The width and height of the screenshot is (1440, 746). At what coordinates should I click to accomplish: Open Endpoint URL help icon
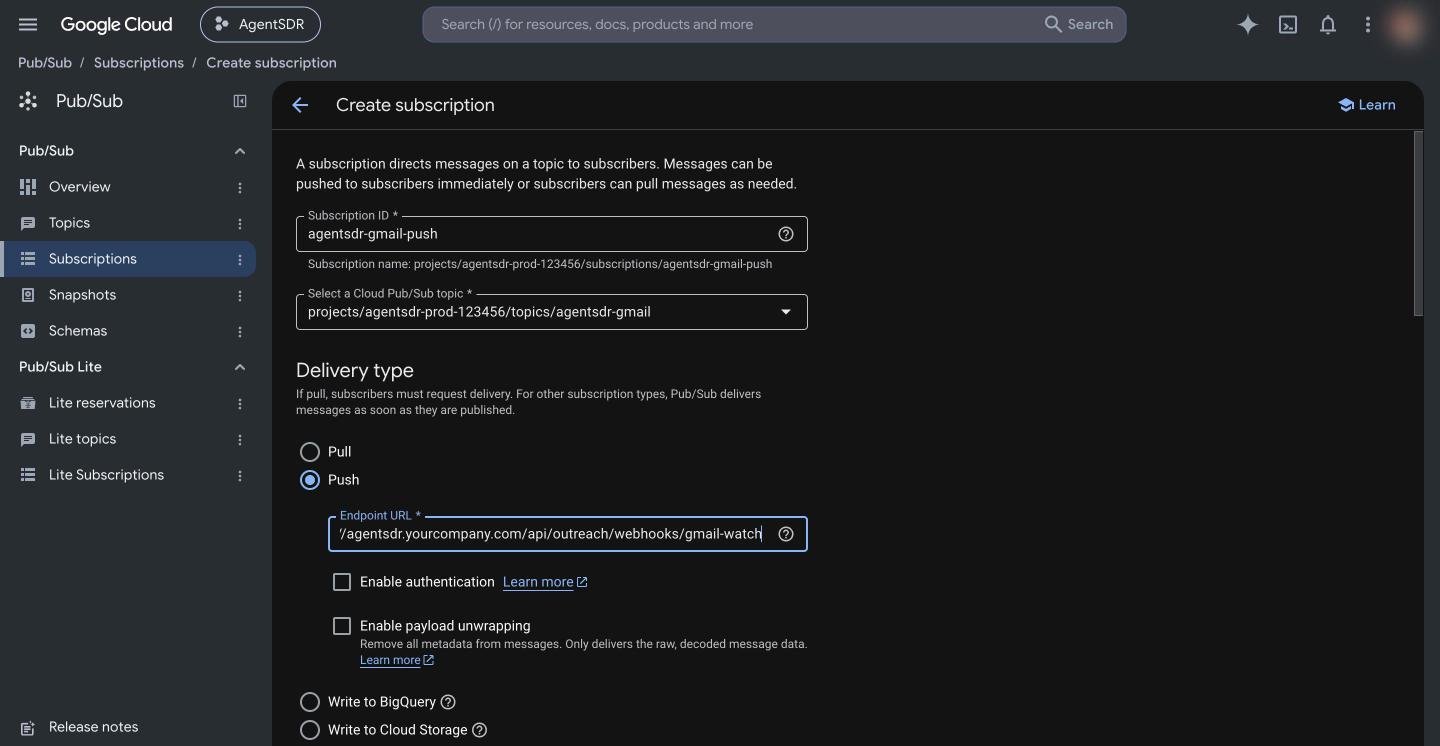[x=786, y=534]
